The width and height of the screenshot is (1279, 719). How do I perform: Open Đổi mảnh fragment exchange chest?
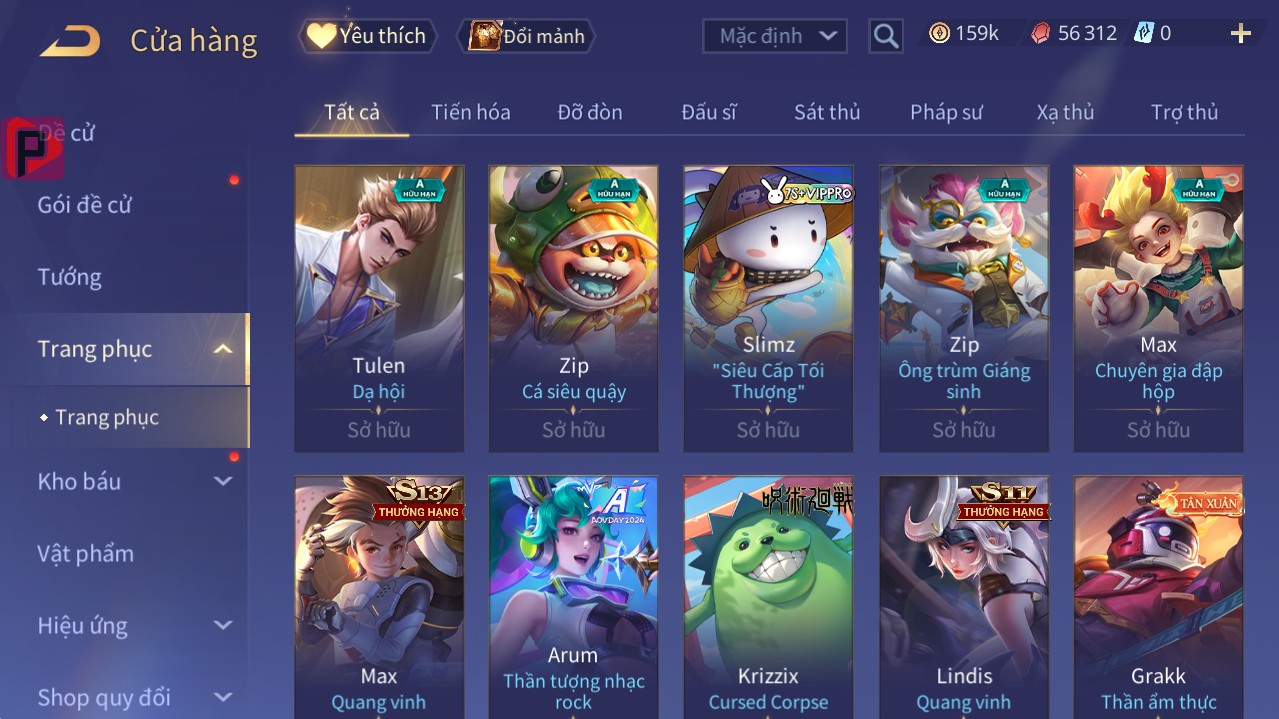[527, 36]
